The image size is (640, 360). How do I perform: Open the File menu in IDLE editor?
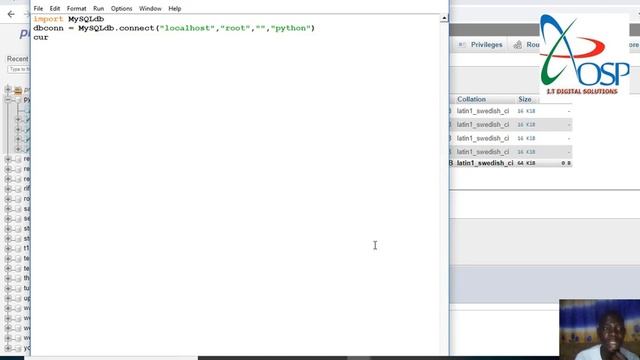38,8
